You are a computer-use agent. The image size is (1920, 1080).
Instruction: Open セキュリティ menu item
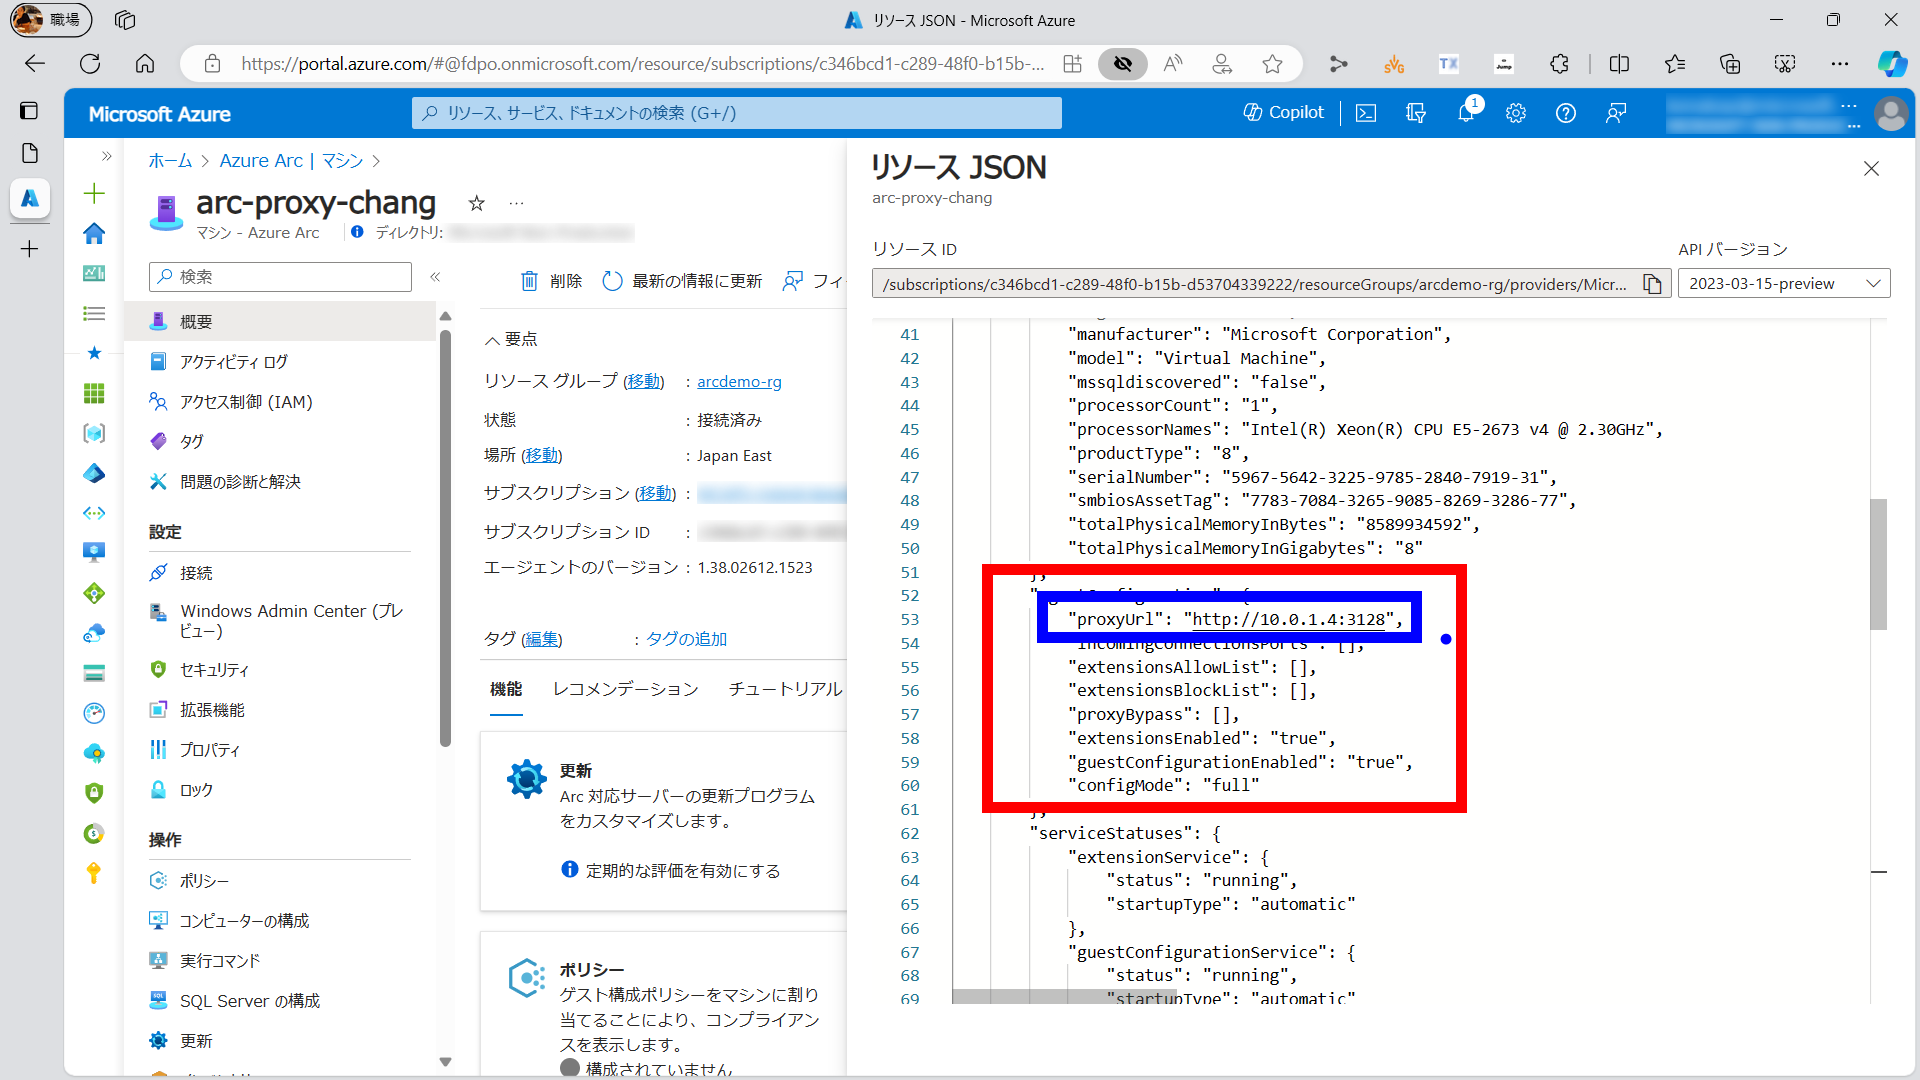tap(281, 670)
